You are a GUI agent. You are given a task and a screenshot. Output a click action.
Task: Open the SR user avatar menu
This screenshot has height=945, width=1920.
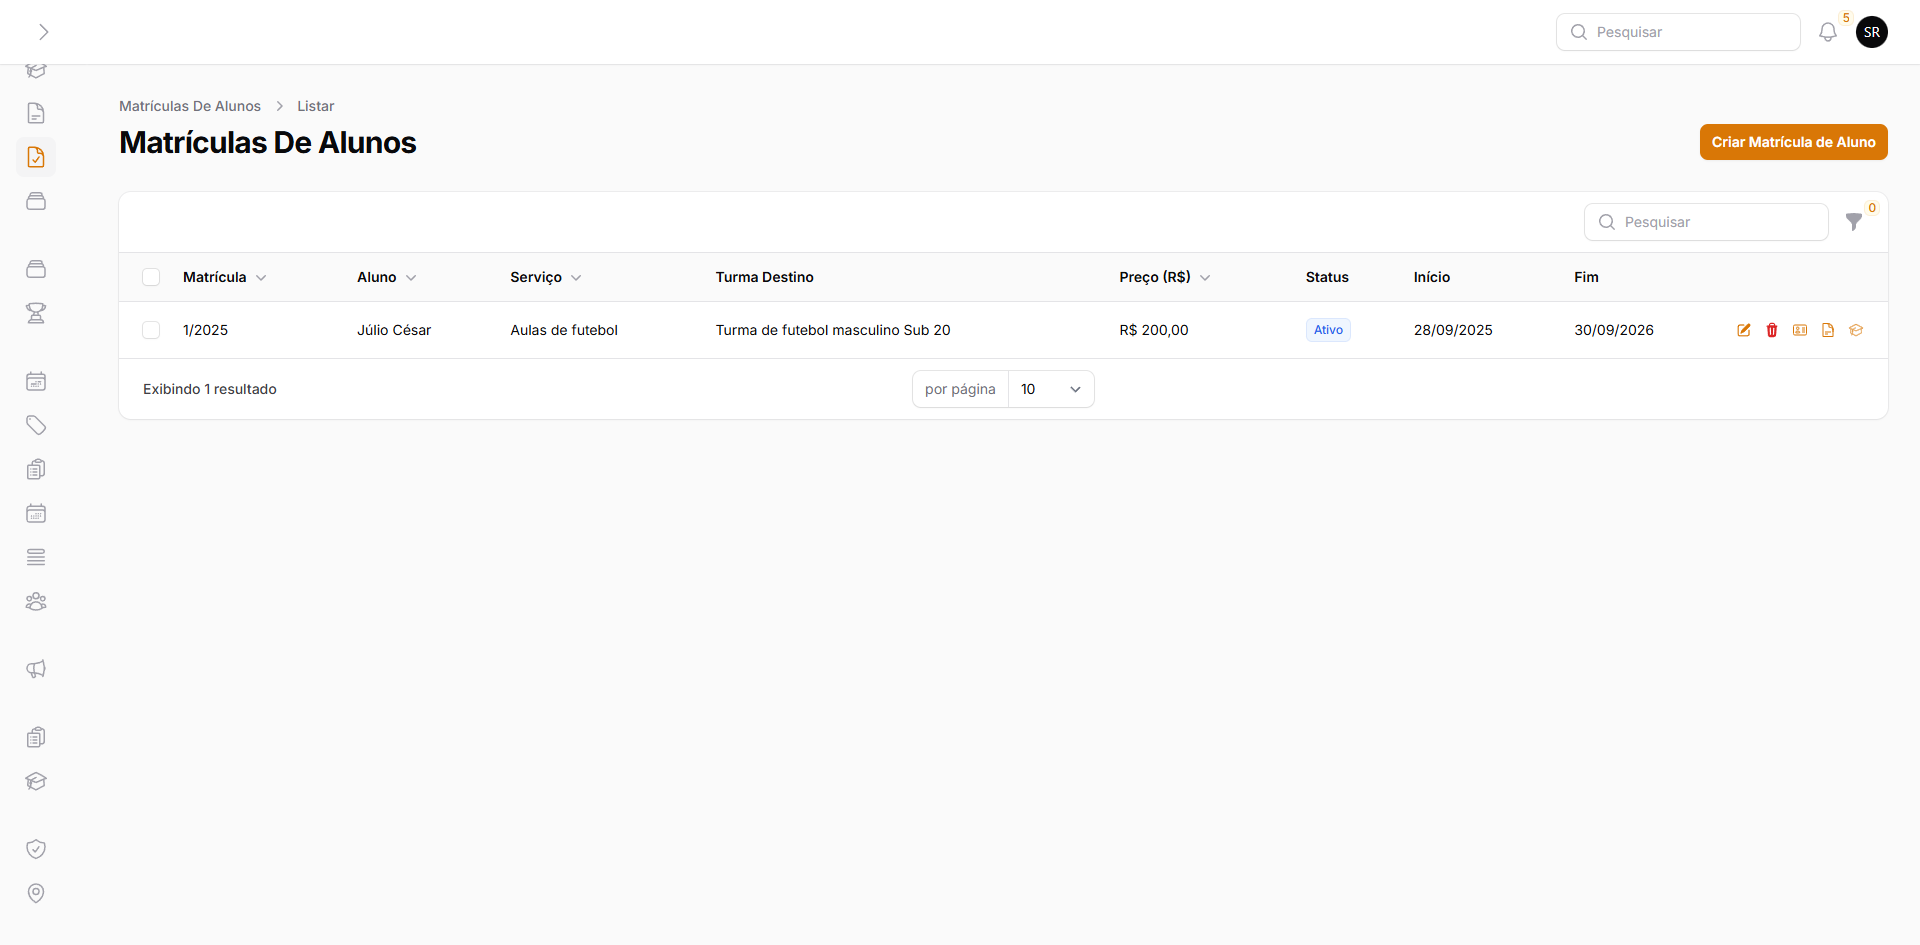[x=1871, y=32]
